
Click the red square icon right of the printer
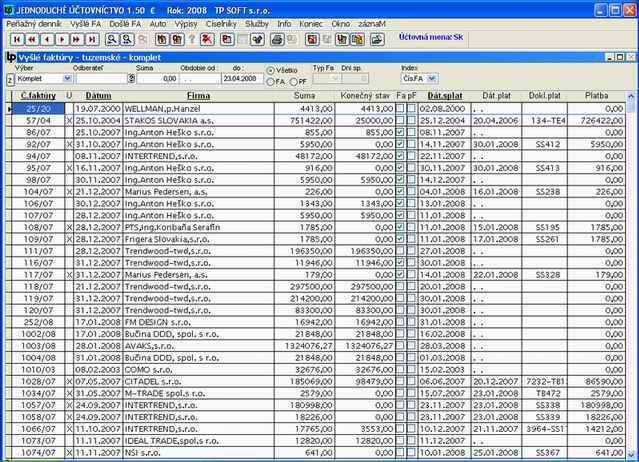click(x=312, y=40)
